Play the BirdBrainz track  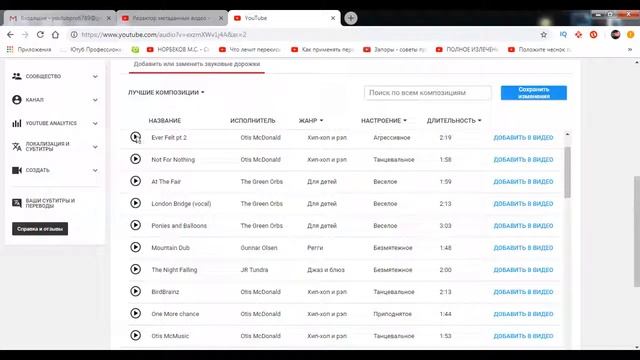pos(135,291)
